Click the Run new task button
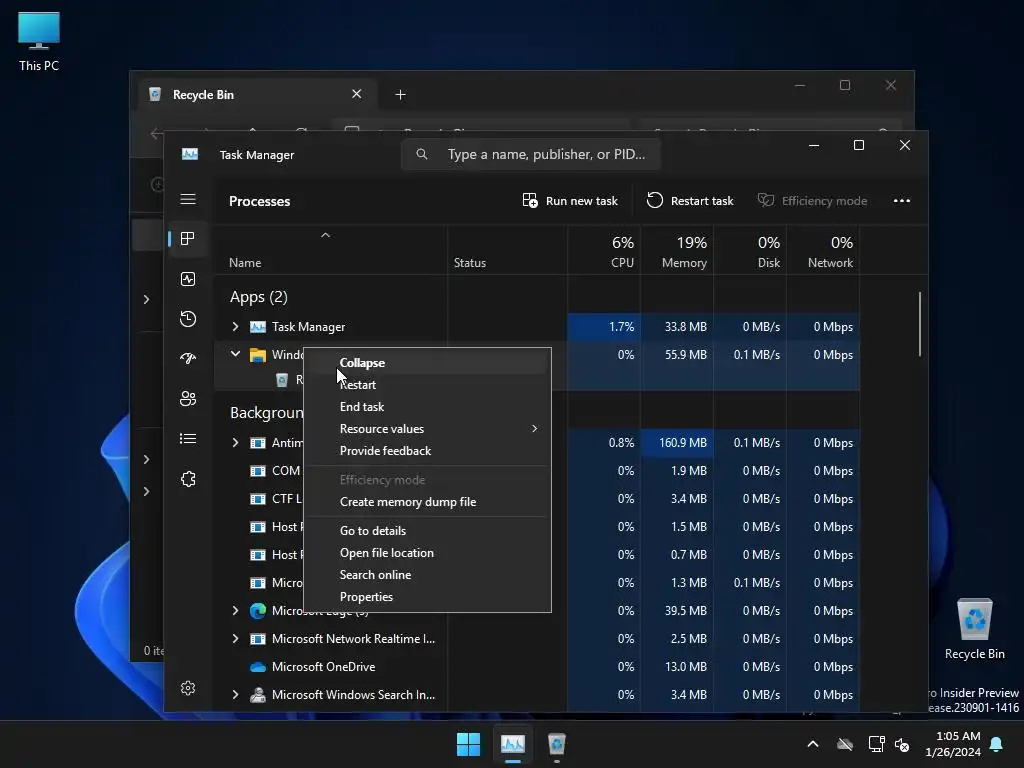Screen dimensions: 1024x768 coord(570,201)
